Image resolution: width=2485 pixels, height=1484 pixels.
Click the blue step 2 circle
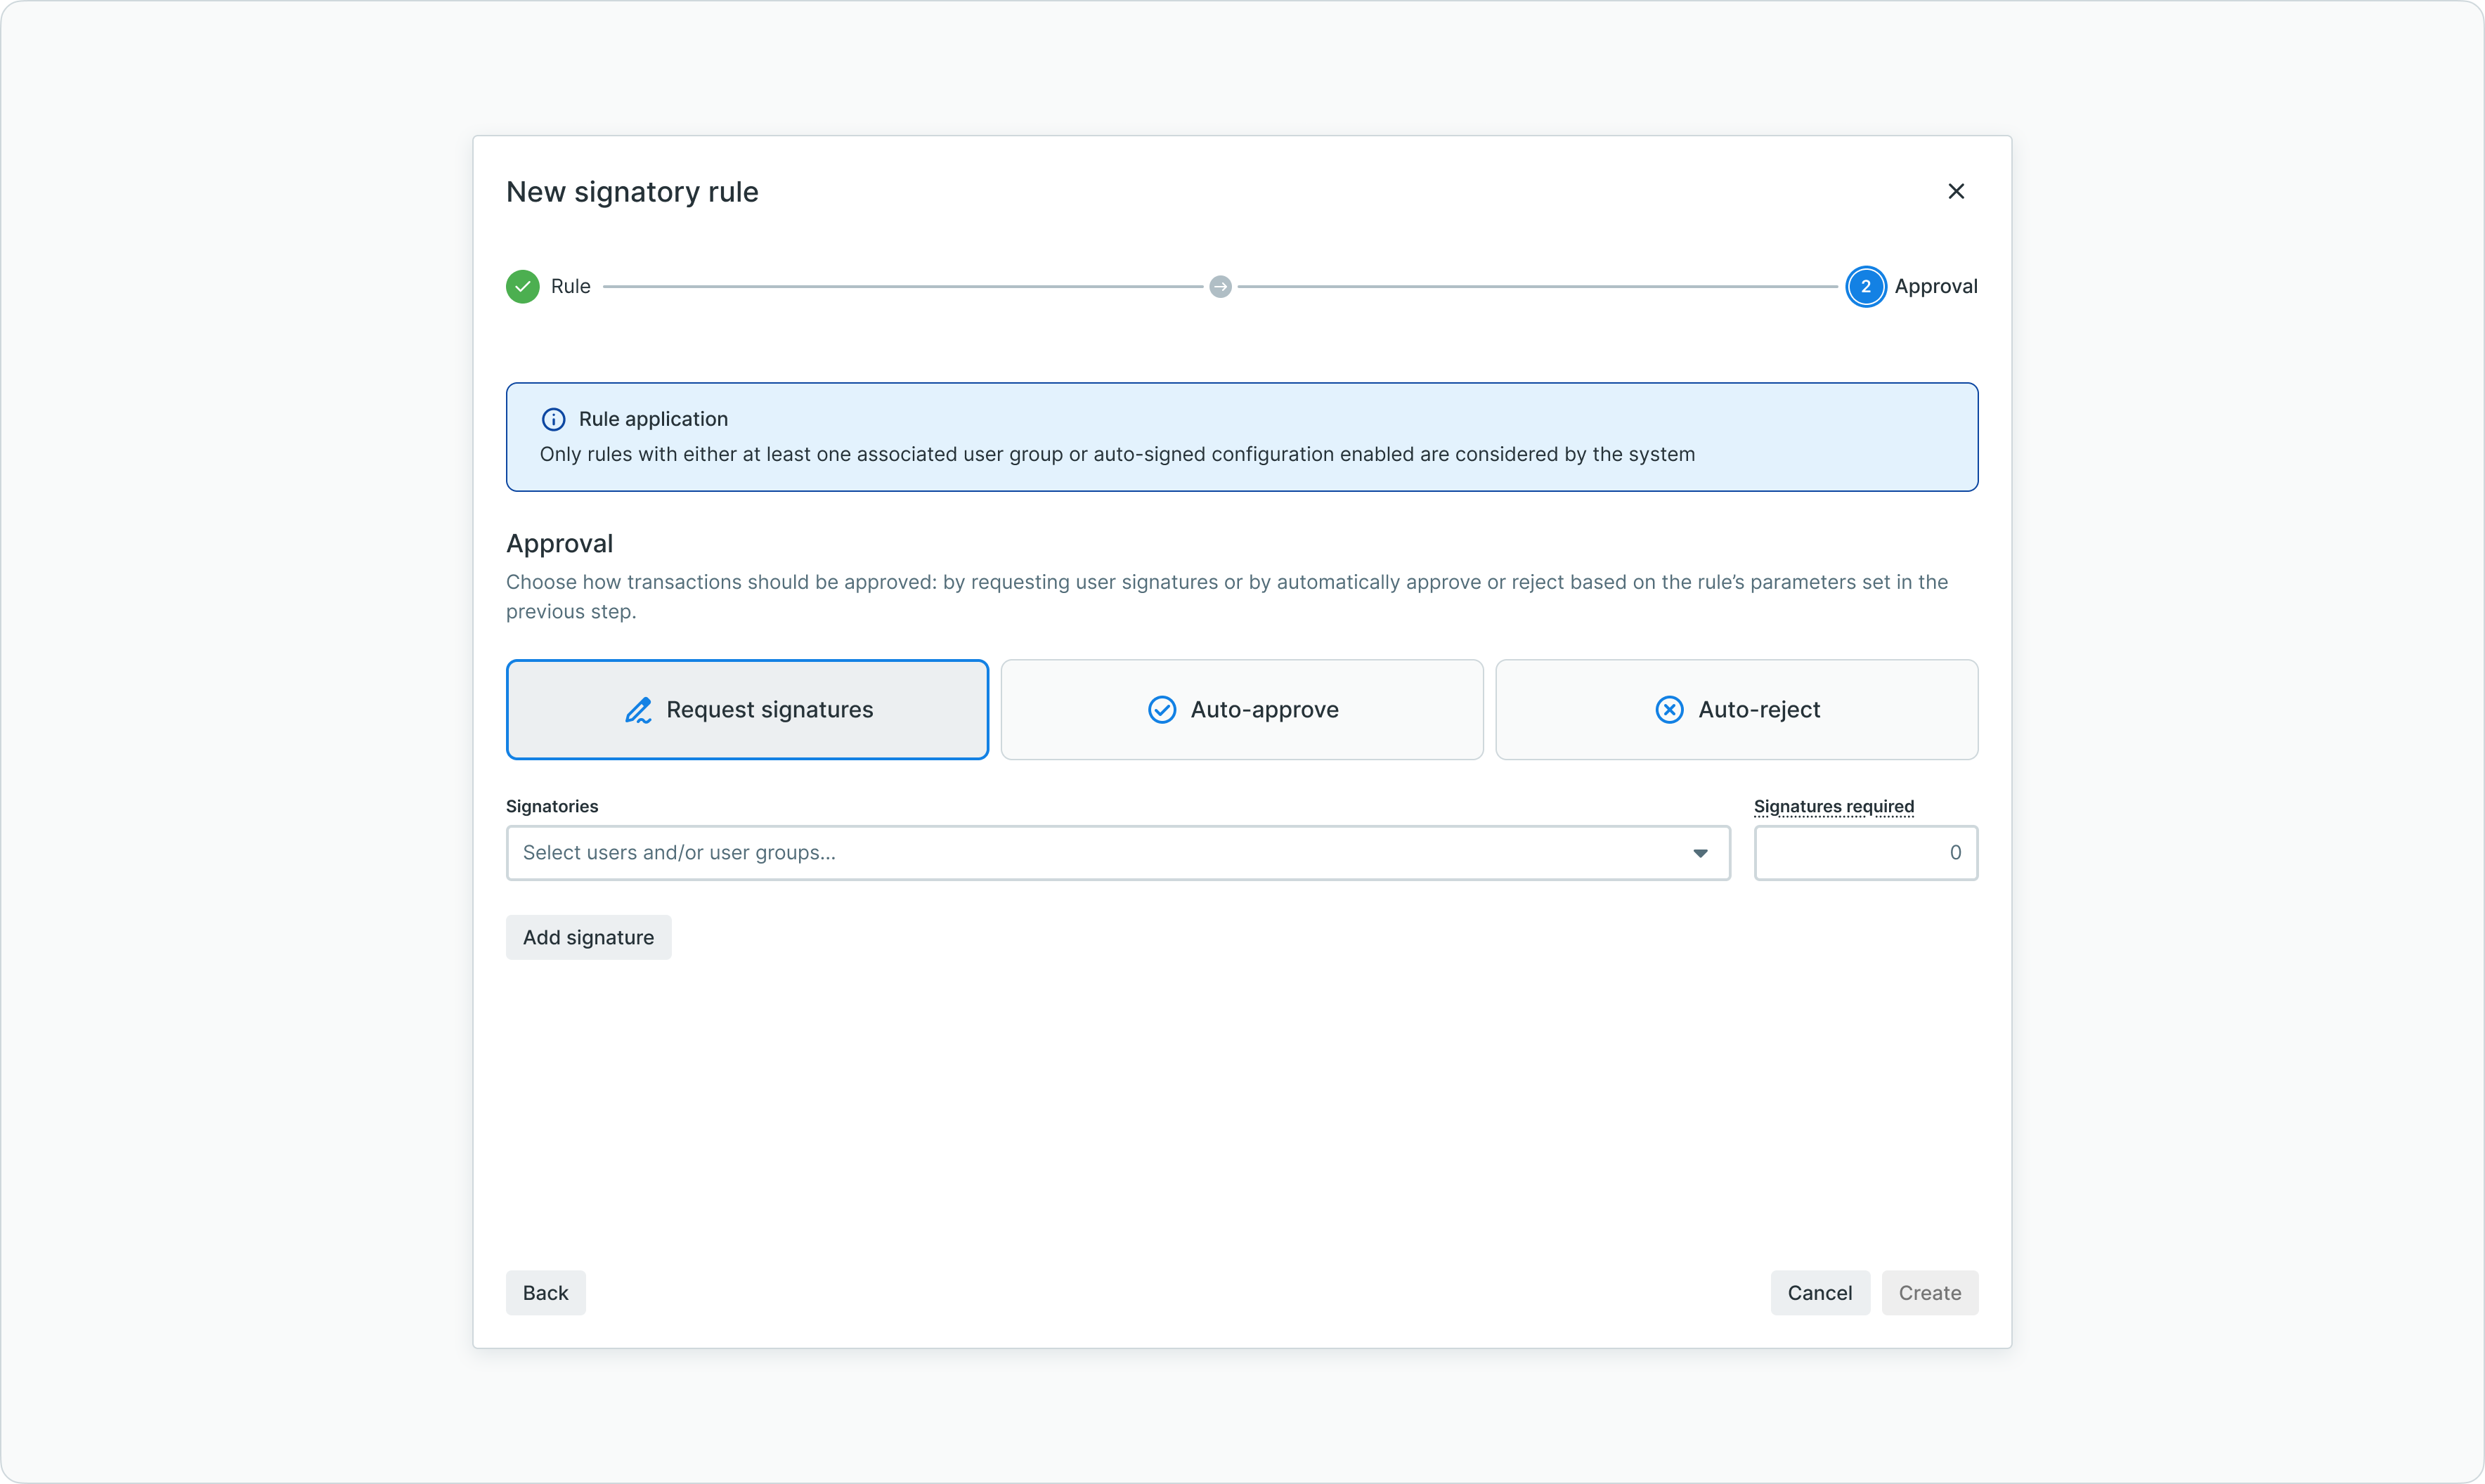click(1865, 287)
